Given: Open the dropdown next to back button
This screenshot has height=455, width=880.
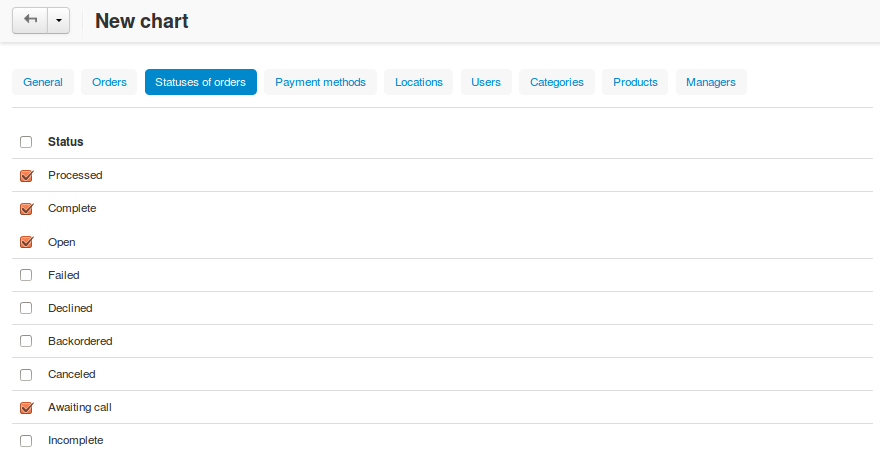Looking at the screenshot, I should coord(58,21).
